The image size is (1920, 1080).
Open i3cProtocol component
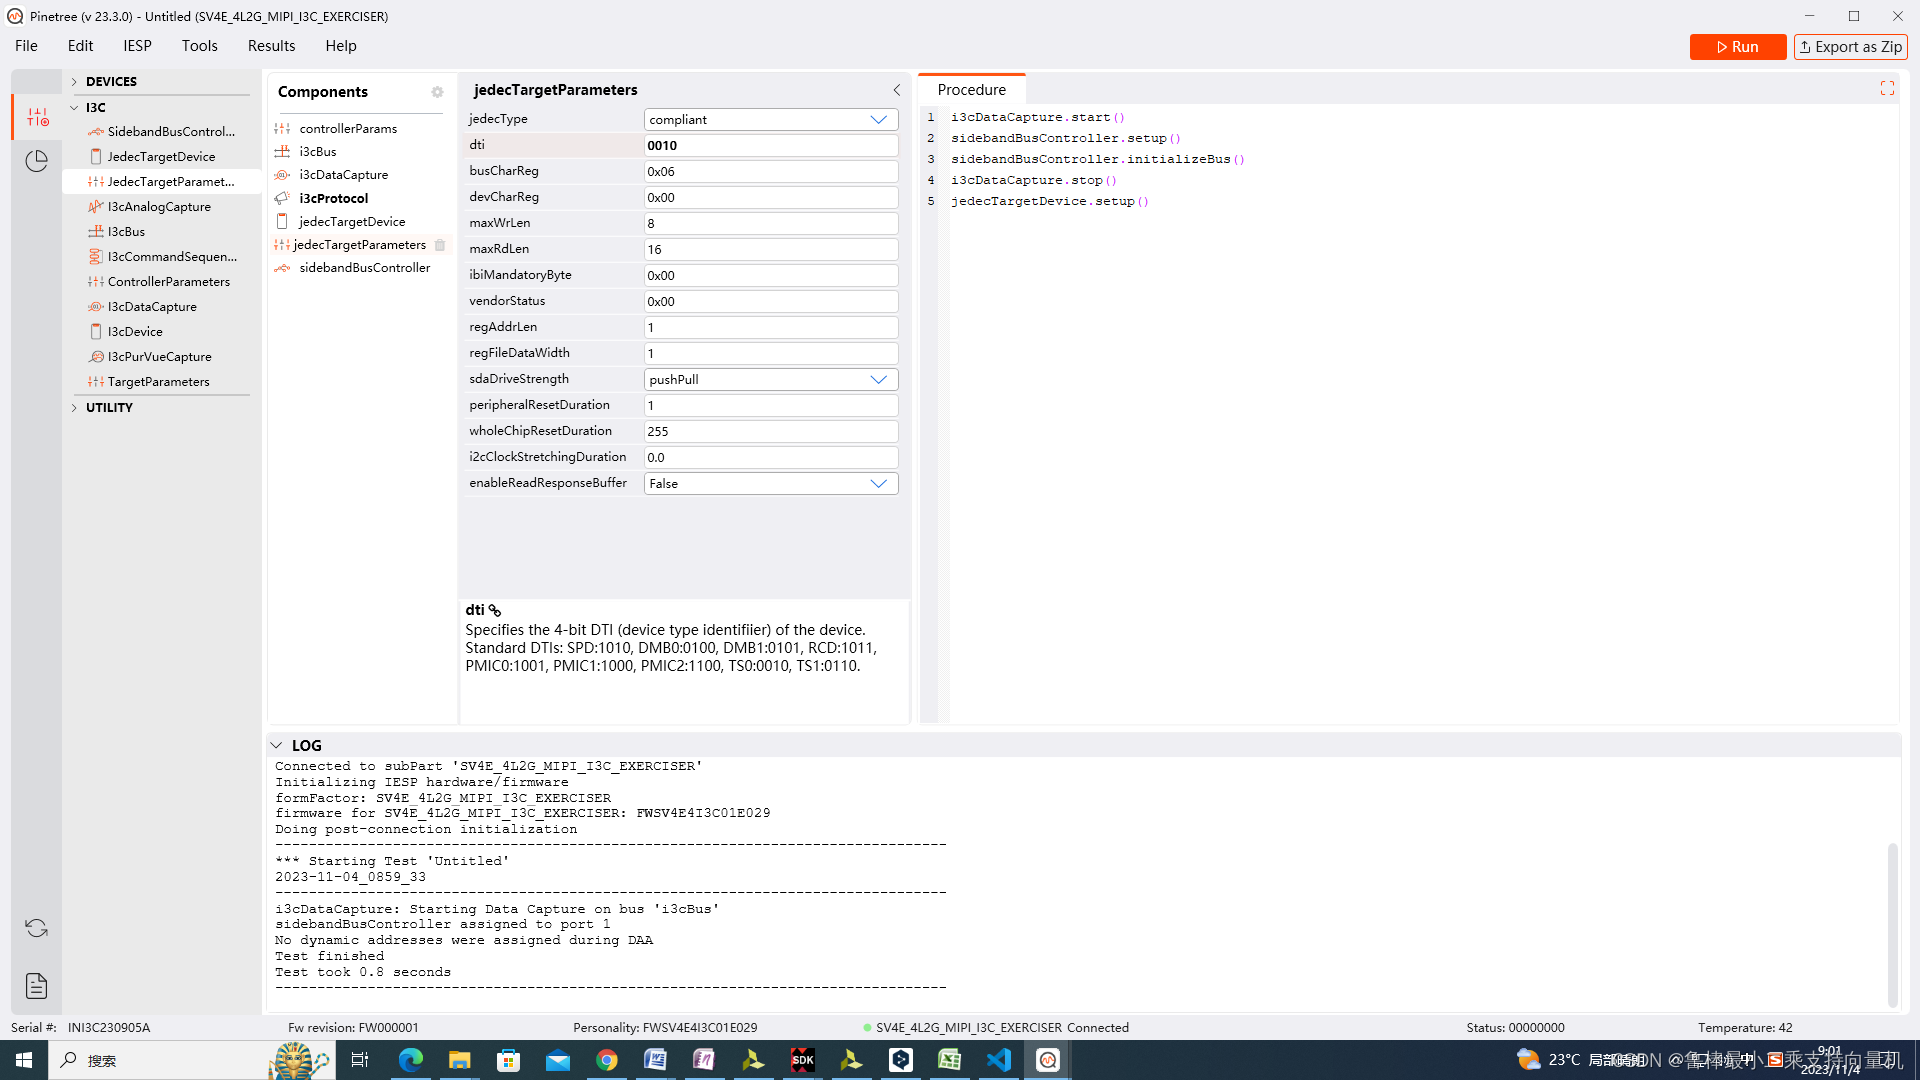click(333, 198)
